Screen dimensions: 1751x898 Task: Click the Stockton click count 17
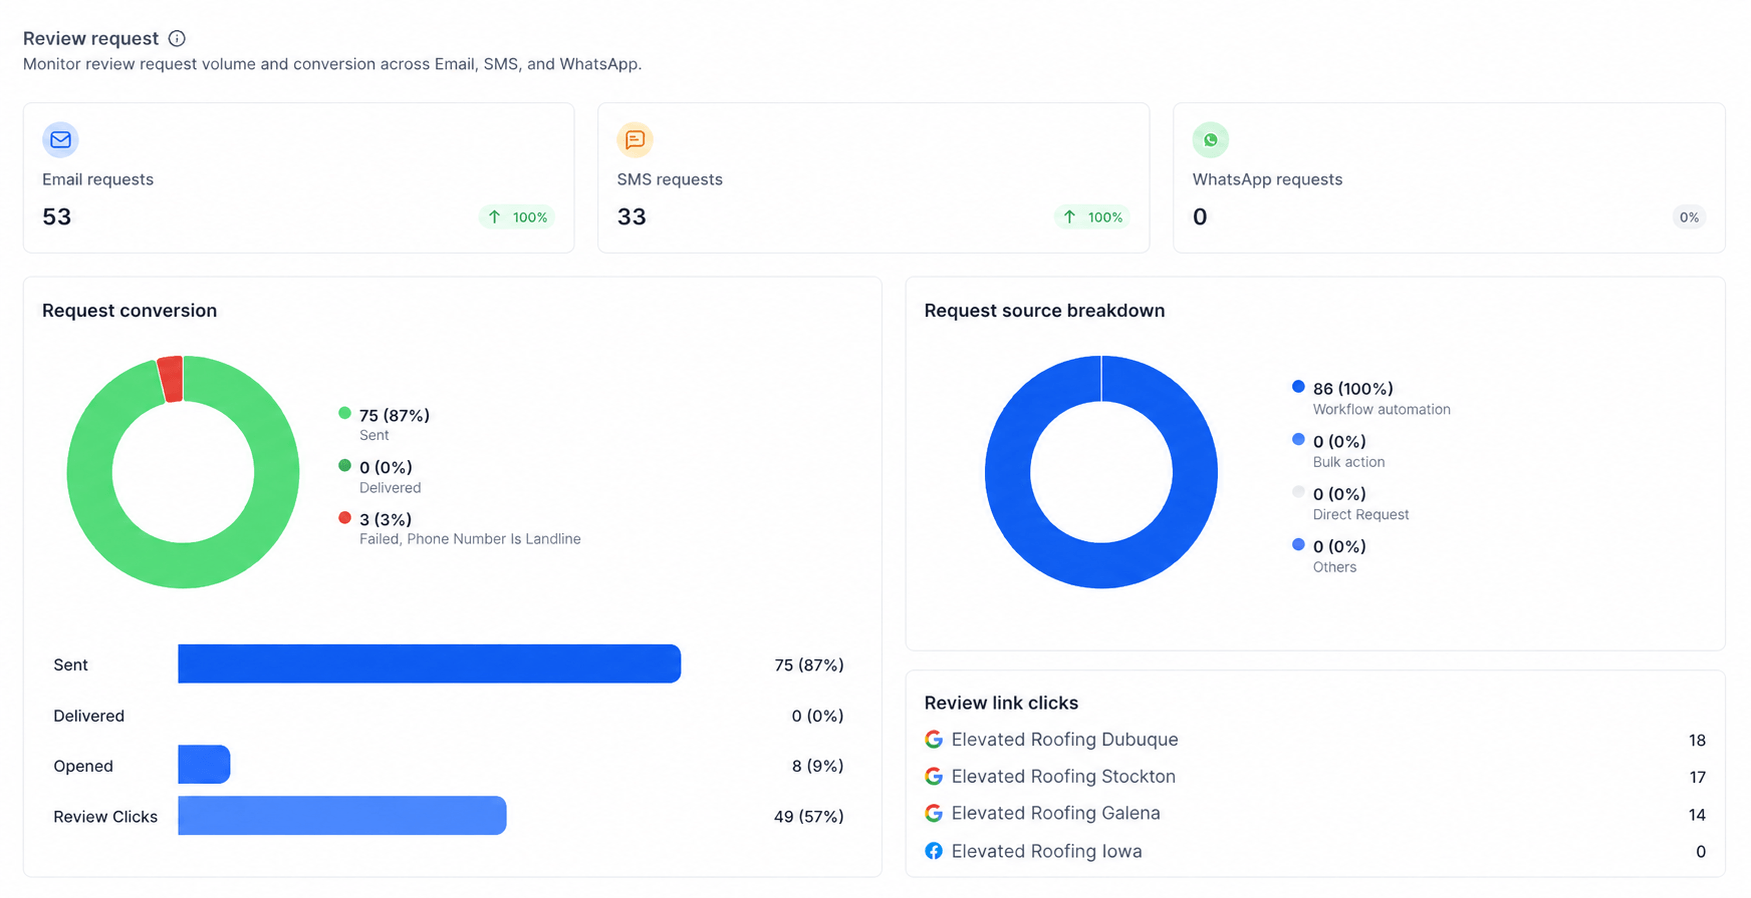point(1697,777)
